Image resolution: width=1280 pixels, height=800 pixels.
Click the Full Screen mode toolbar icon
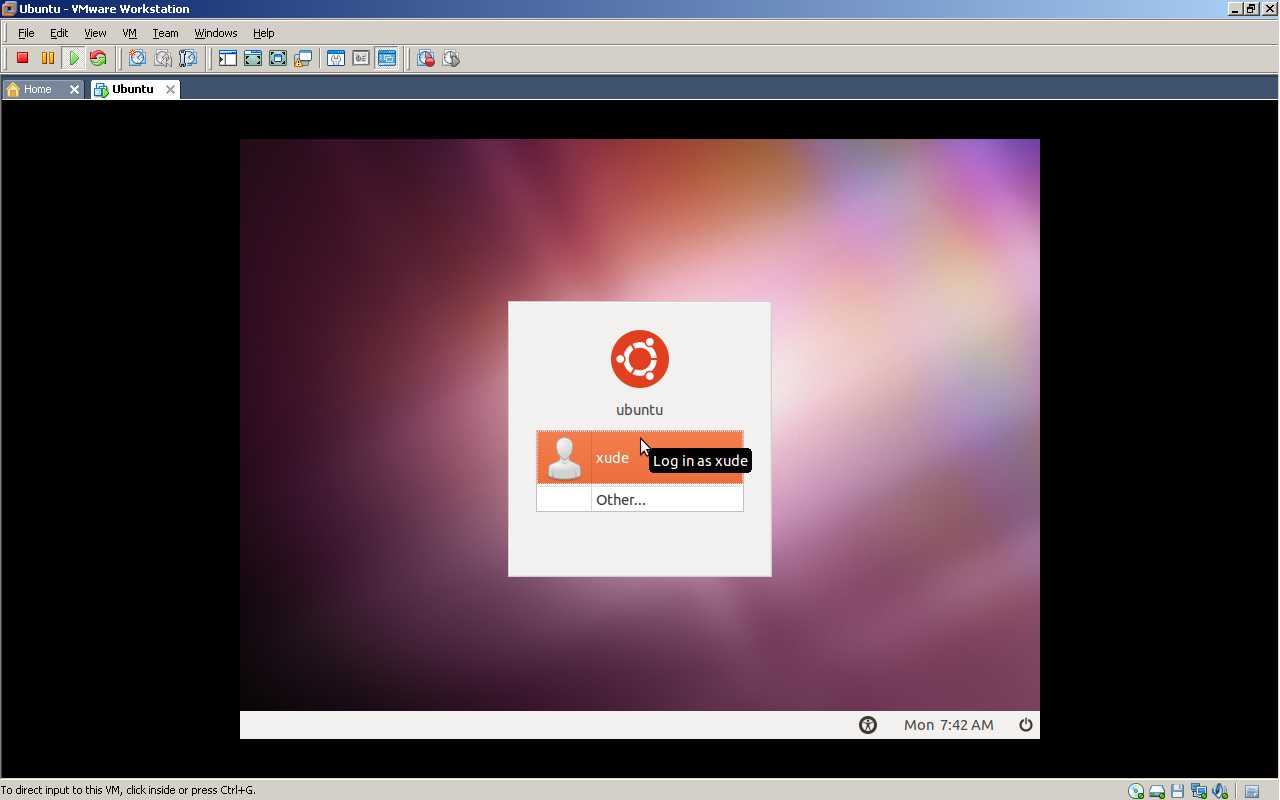click(277, 59)
